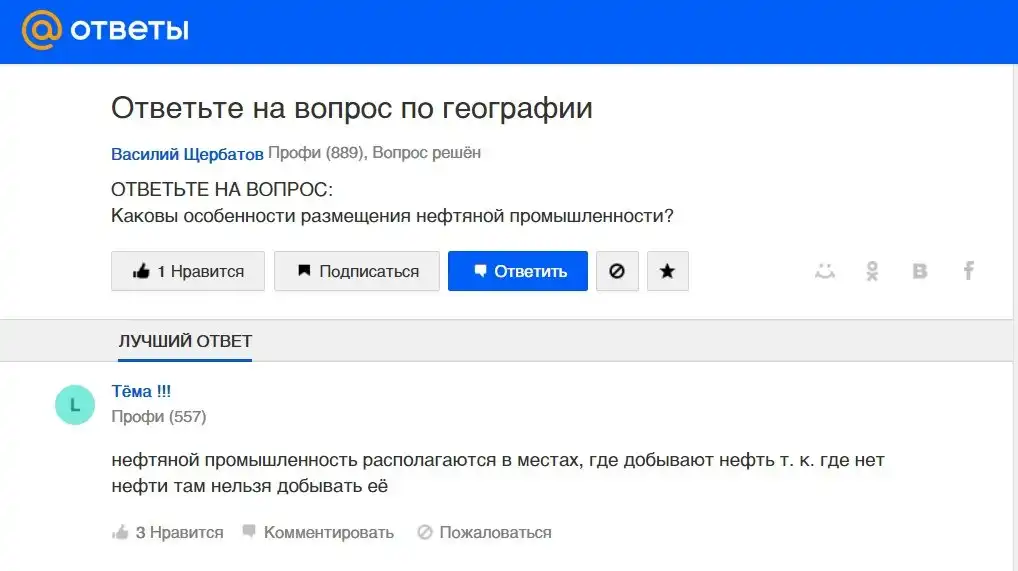This screenshot has height=571, width=1018.
Task: Click the question title 'Ответьте на вопрос по географии'
Action: pyautogui.click(x=351, y=108)
